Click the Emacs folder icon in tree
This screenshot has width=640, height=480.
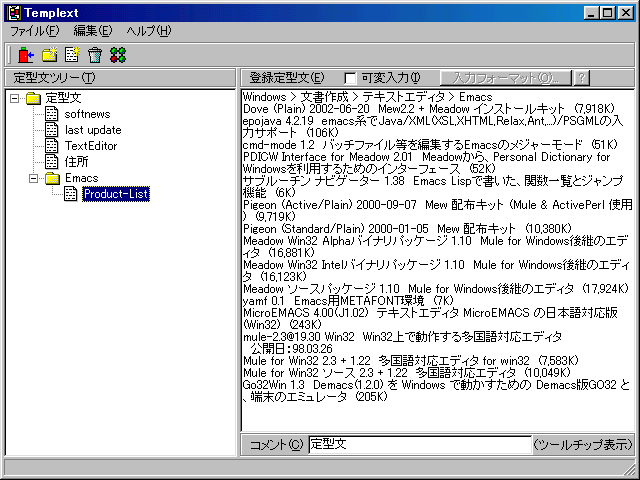pyautogui.click(x=52, y=178)
